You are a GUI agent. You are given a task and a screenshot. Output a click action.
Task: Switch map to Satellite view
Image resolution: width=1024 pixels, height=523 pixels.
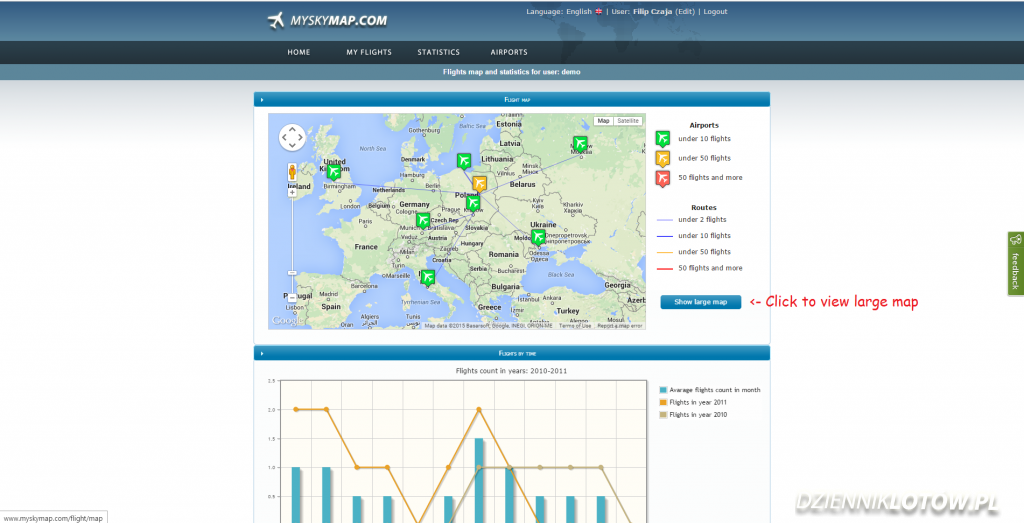click(628, 121)
